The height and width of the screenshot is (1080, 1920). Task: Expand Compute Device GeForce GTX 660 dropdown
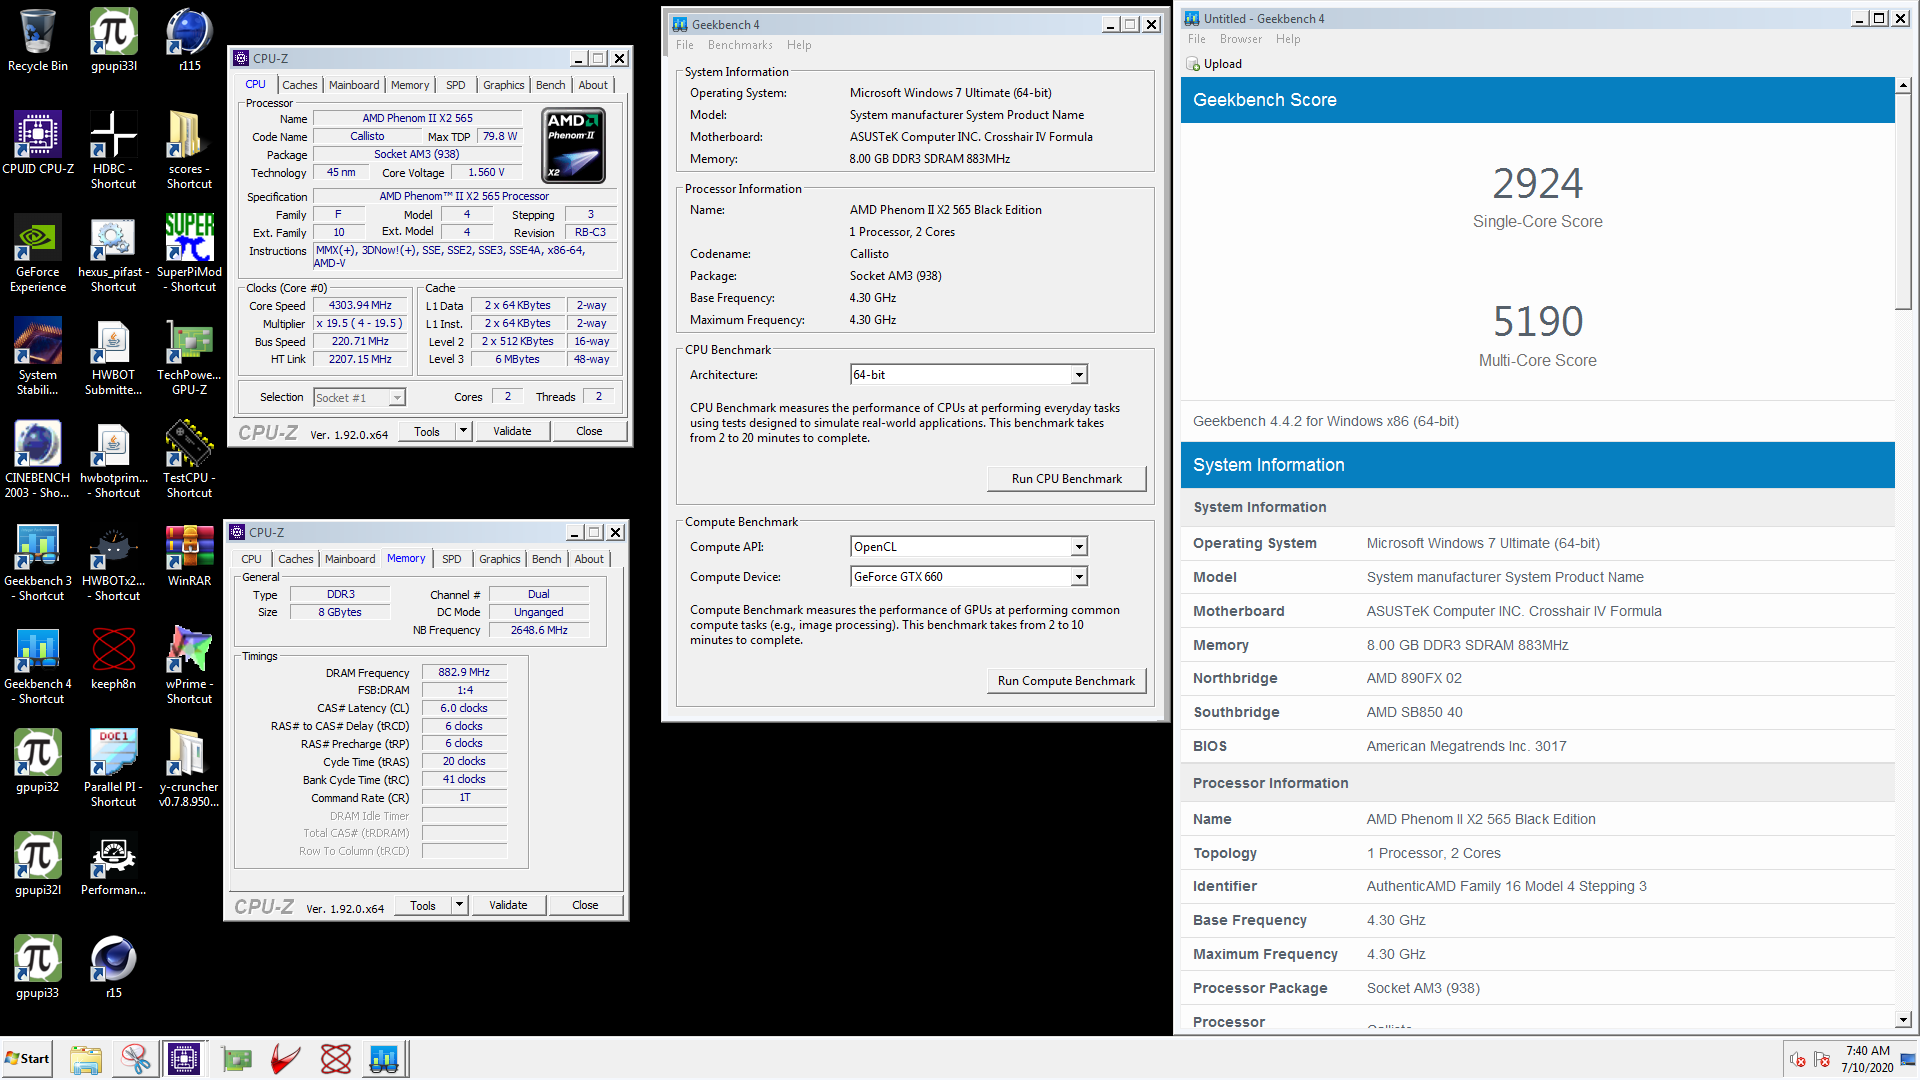tap(1079, 577)
